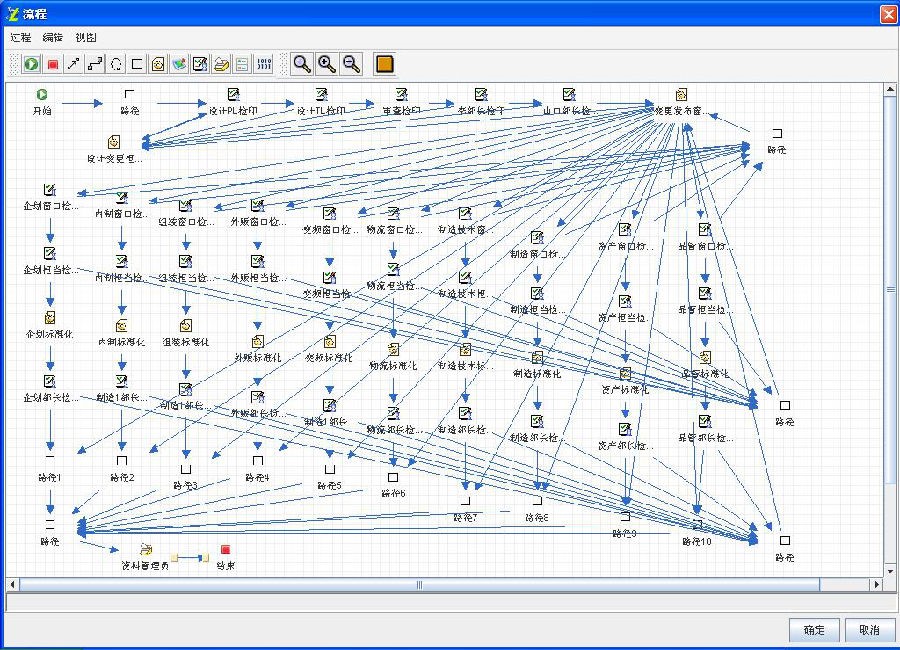Open the 编辑 menu

[x=53, y=37]
